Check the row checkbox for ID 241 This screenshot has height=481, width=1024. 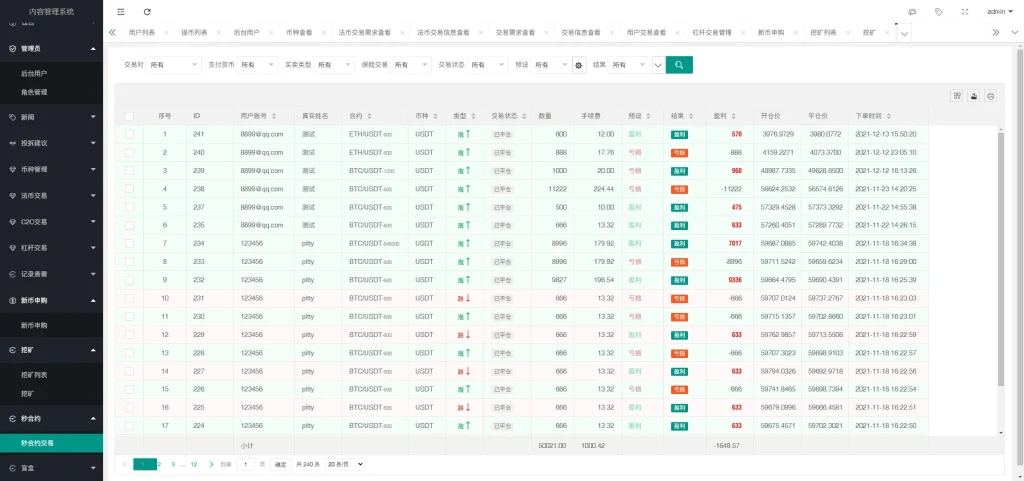(x=129, y=134)
